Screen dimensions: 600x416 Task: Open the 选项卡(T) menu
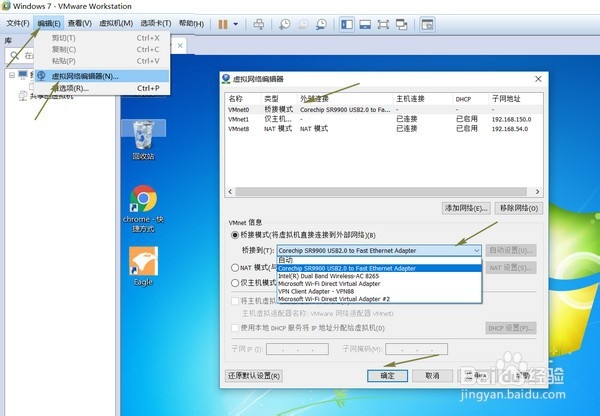156,24
